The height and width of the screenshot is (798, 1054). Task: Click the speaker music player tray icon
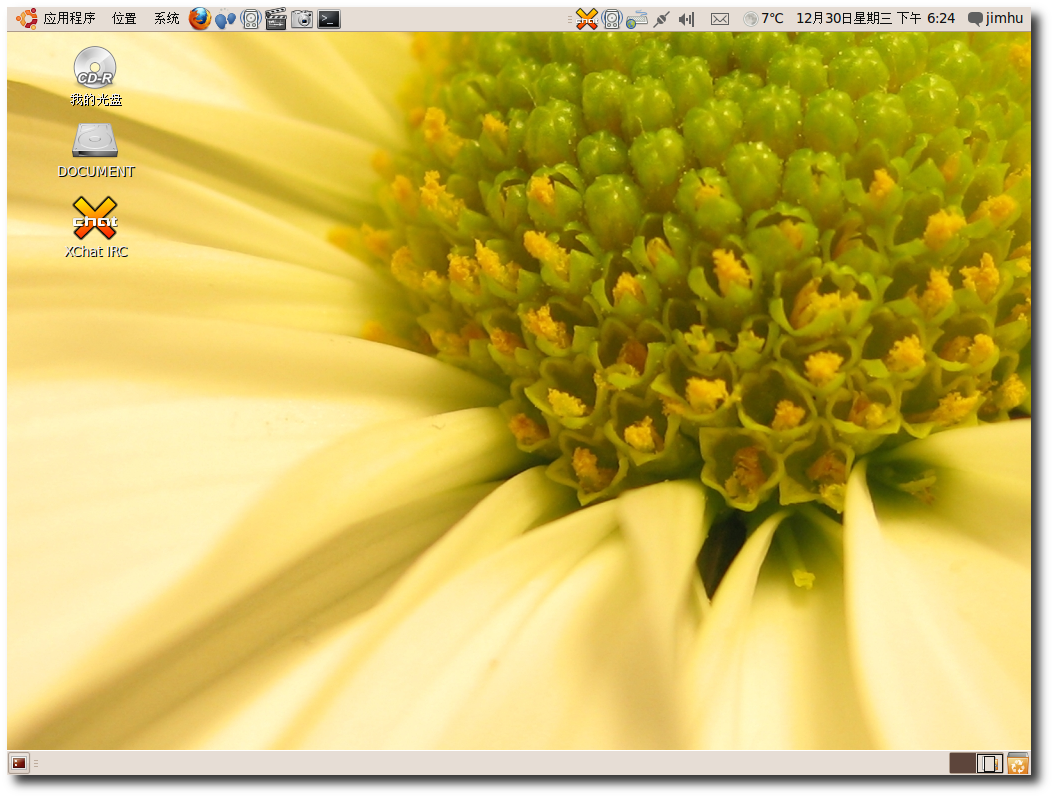[x=612, y=19]
